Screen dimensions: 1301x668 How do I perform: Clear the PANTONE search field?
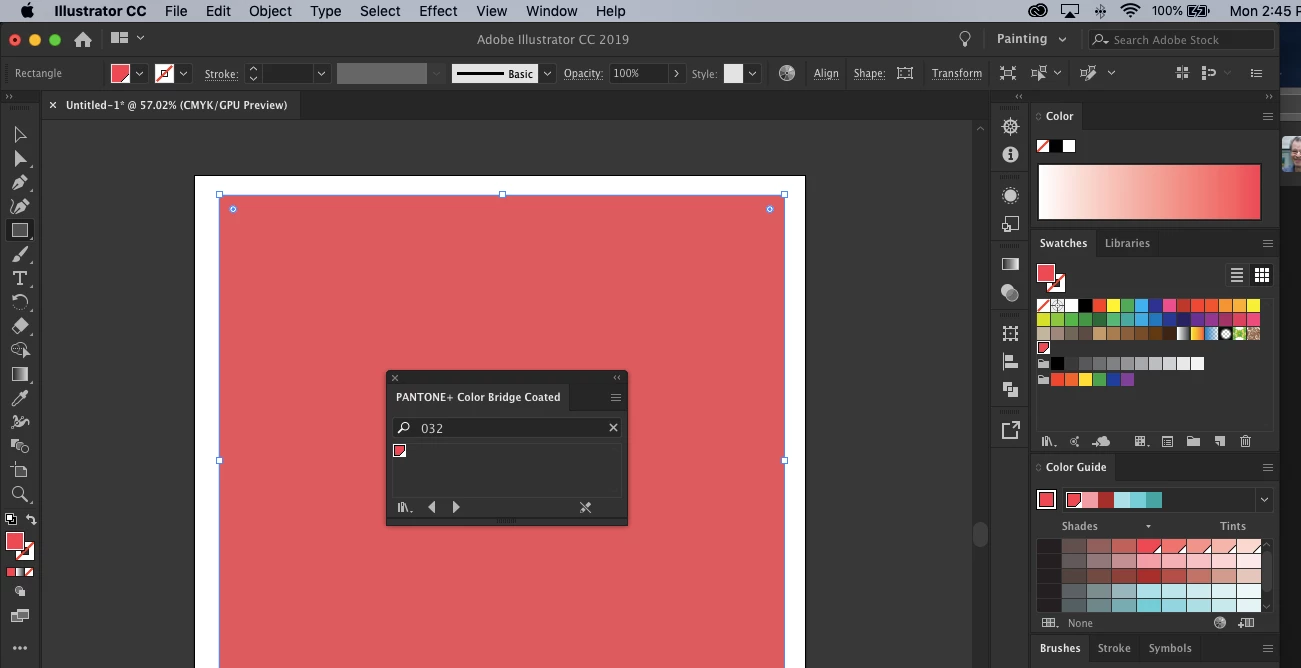tap(613, 428)
